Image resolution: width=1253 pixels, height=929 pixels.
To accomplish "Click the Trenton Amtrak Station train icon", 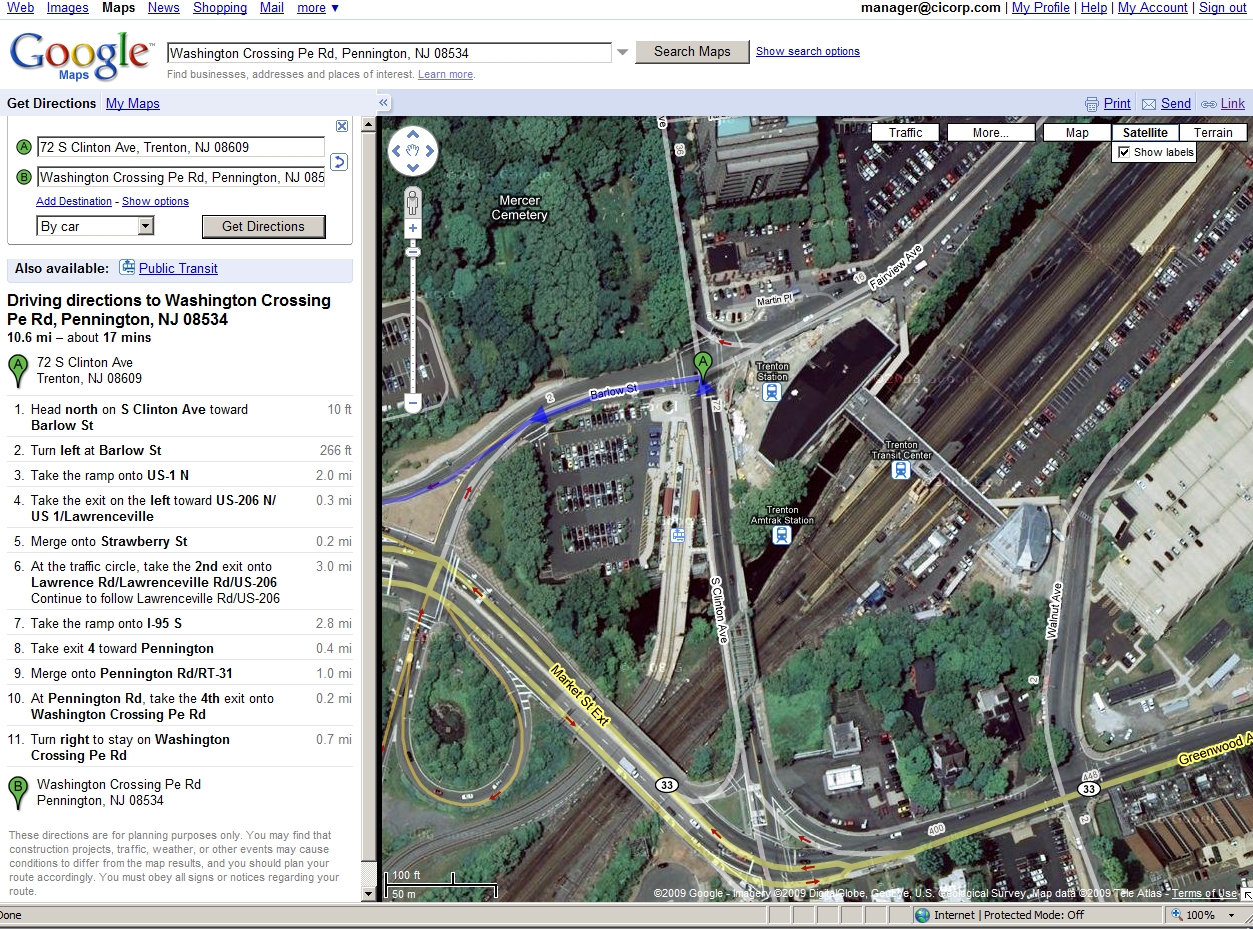I will point(782,534).
